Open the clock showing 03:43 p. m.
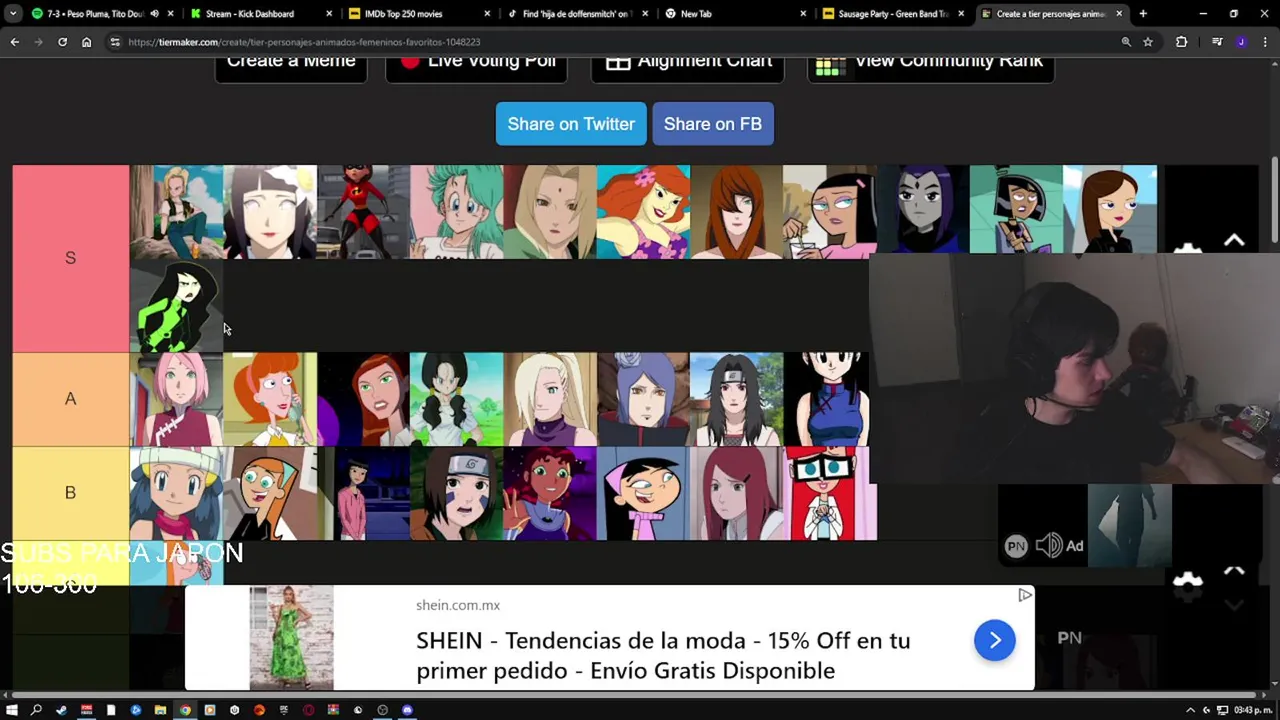 pos(1252,710)
